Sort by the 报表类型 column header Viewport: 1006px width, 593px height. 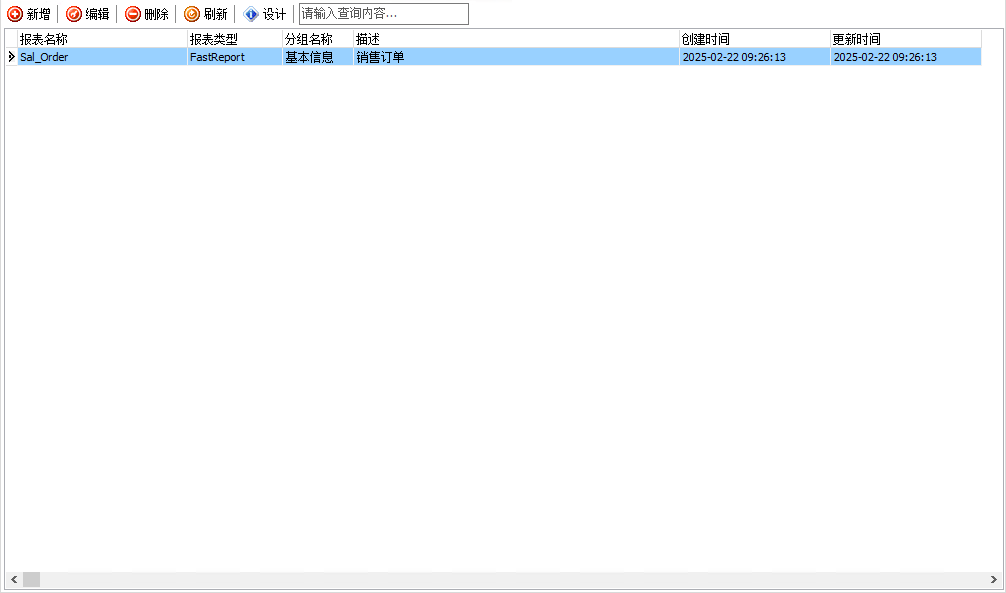click(235, 39)
